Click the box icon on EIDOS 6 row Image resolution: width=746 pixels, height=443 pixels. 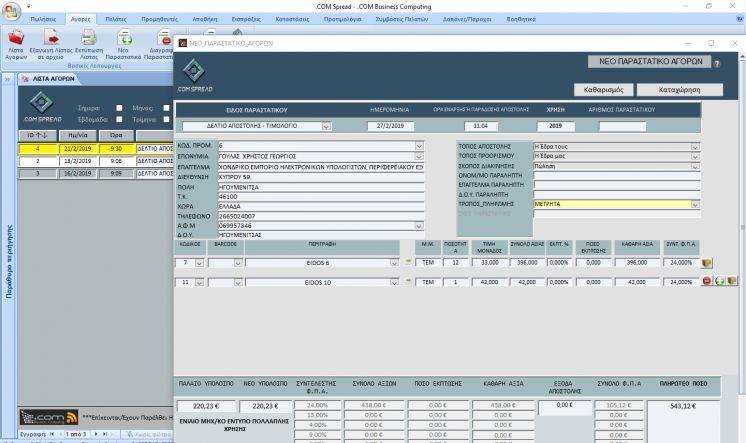click(707, 263)
